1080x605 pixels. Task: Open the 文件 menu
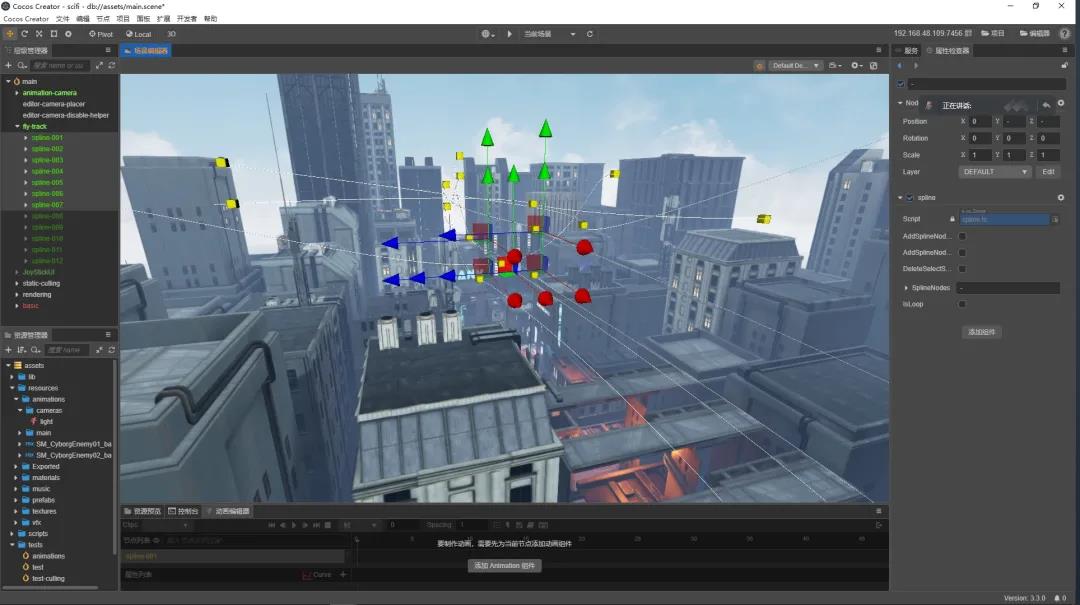point(63,19)
